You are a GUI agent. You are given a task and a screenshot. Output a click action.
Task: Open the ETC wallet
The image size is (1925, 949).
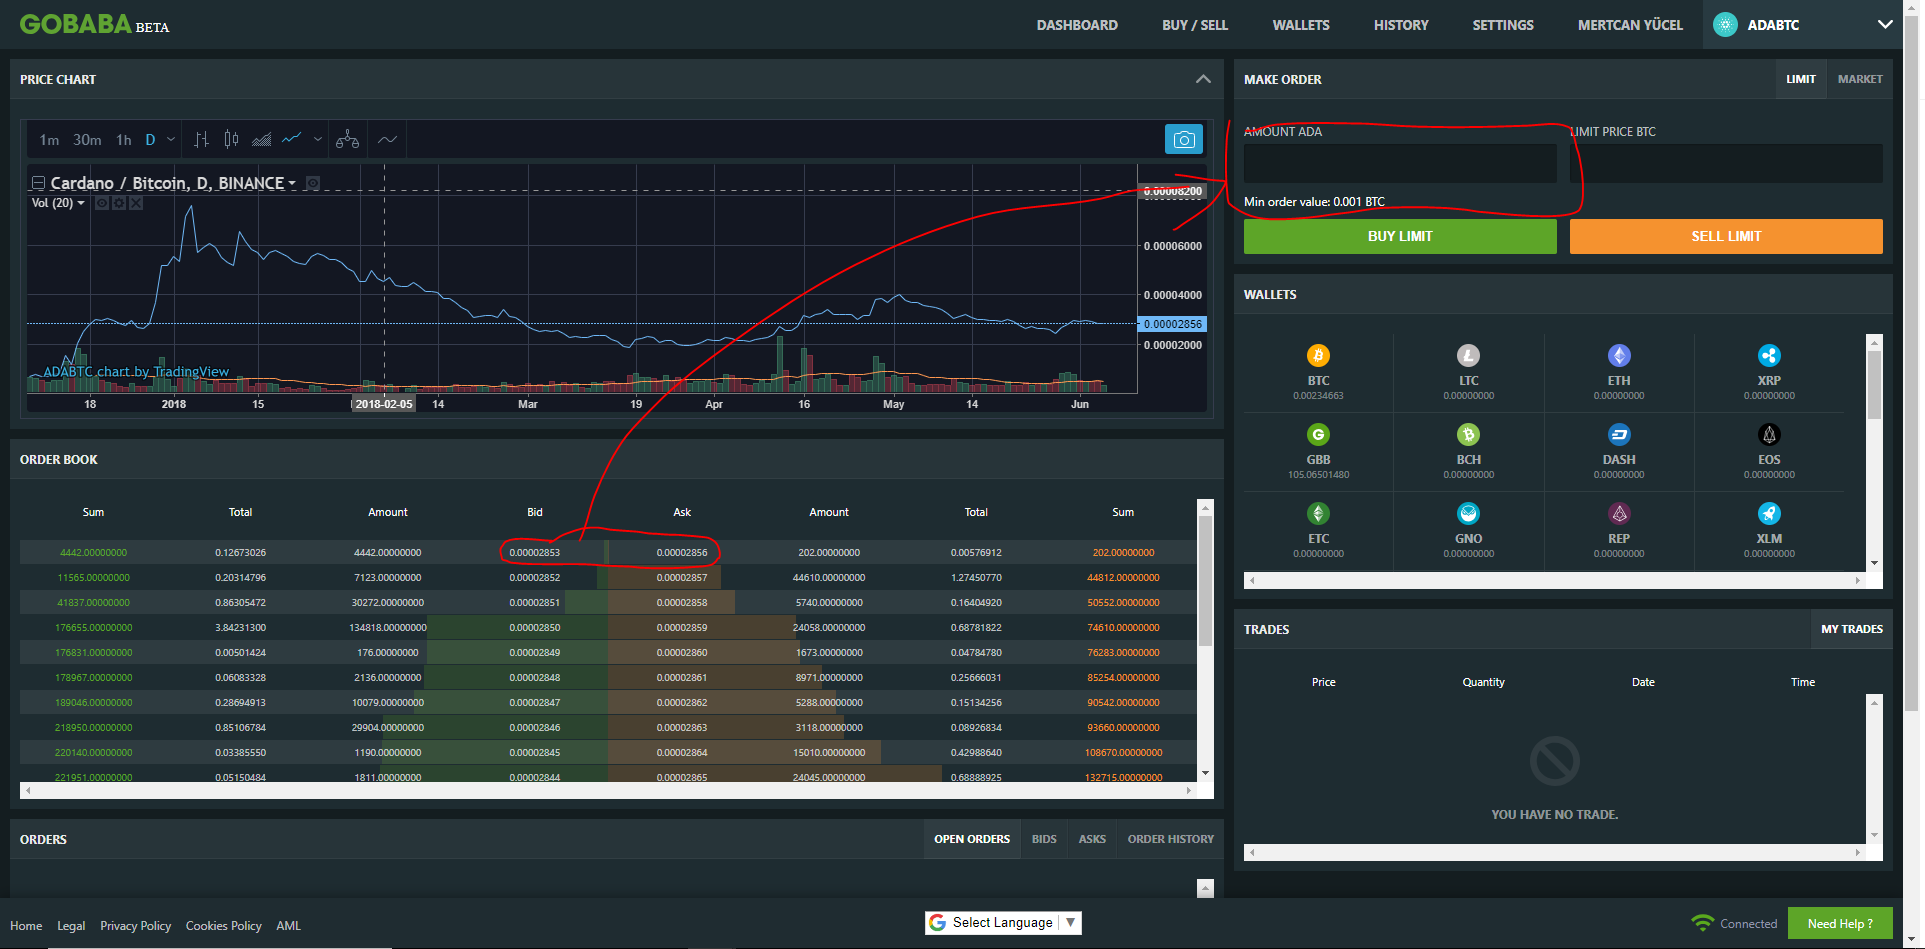click(1318, 530)
